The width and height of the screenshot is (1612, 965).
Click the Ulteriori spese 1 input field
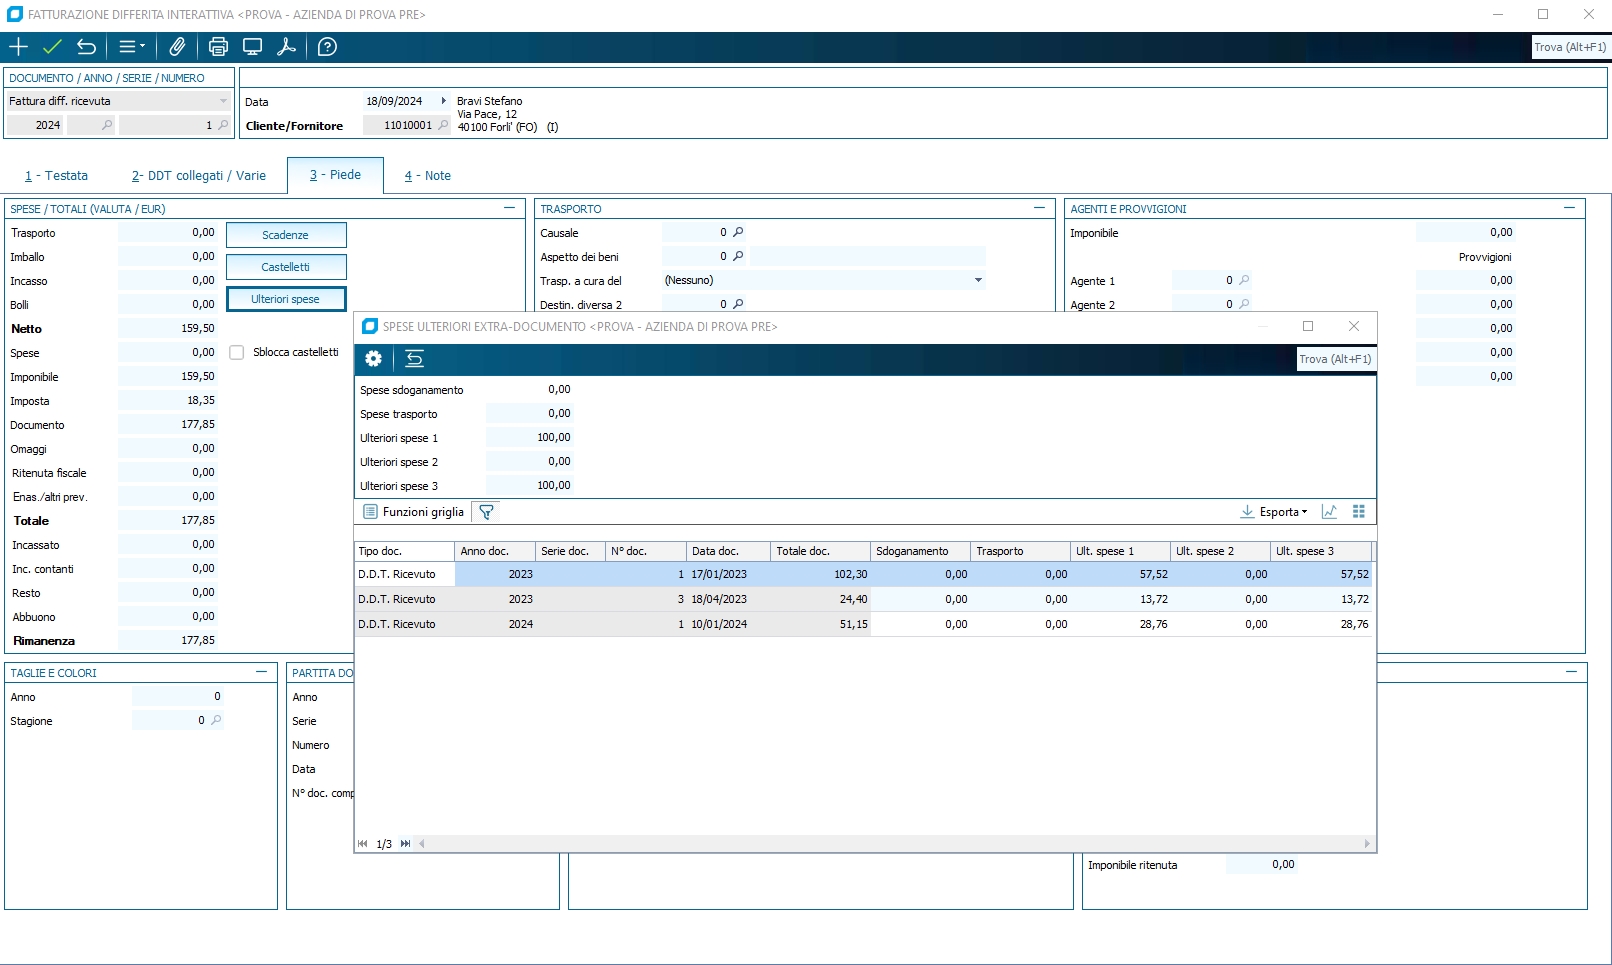(x=529, y=438)
